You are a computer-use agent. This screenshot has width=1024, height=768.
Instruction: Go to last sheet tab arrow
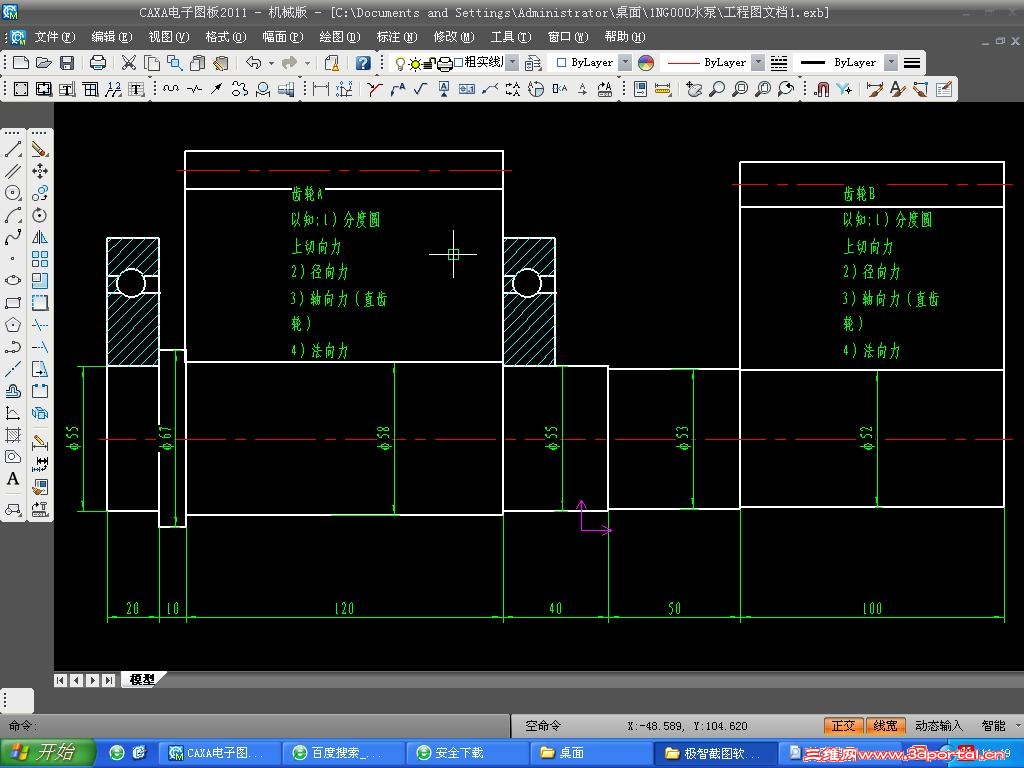point(109,680)
